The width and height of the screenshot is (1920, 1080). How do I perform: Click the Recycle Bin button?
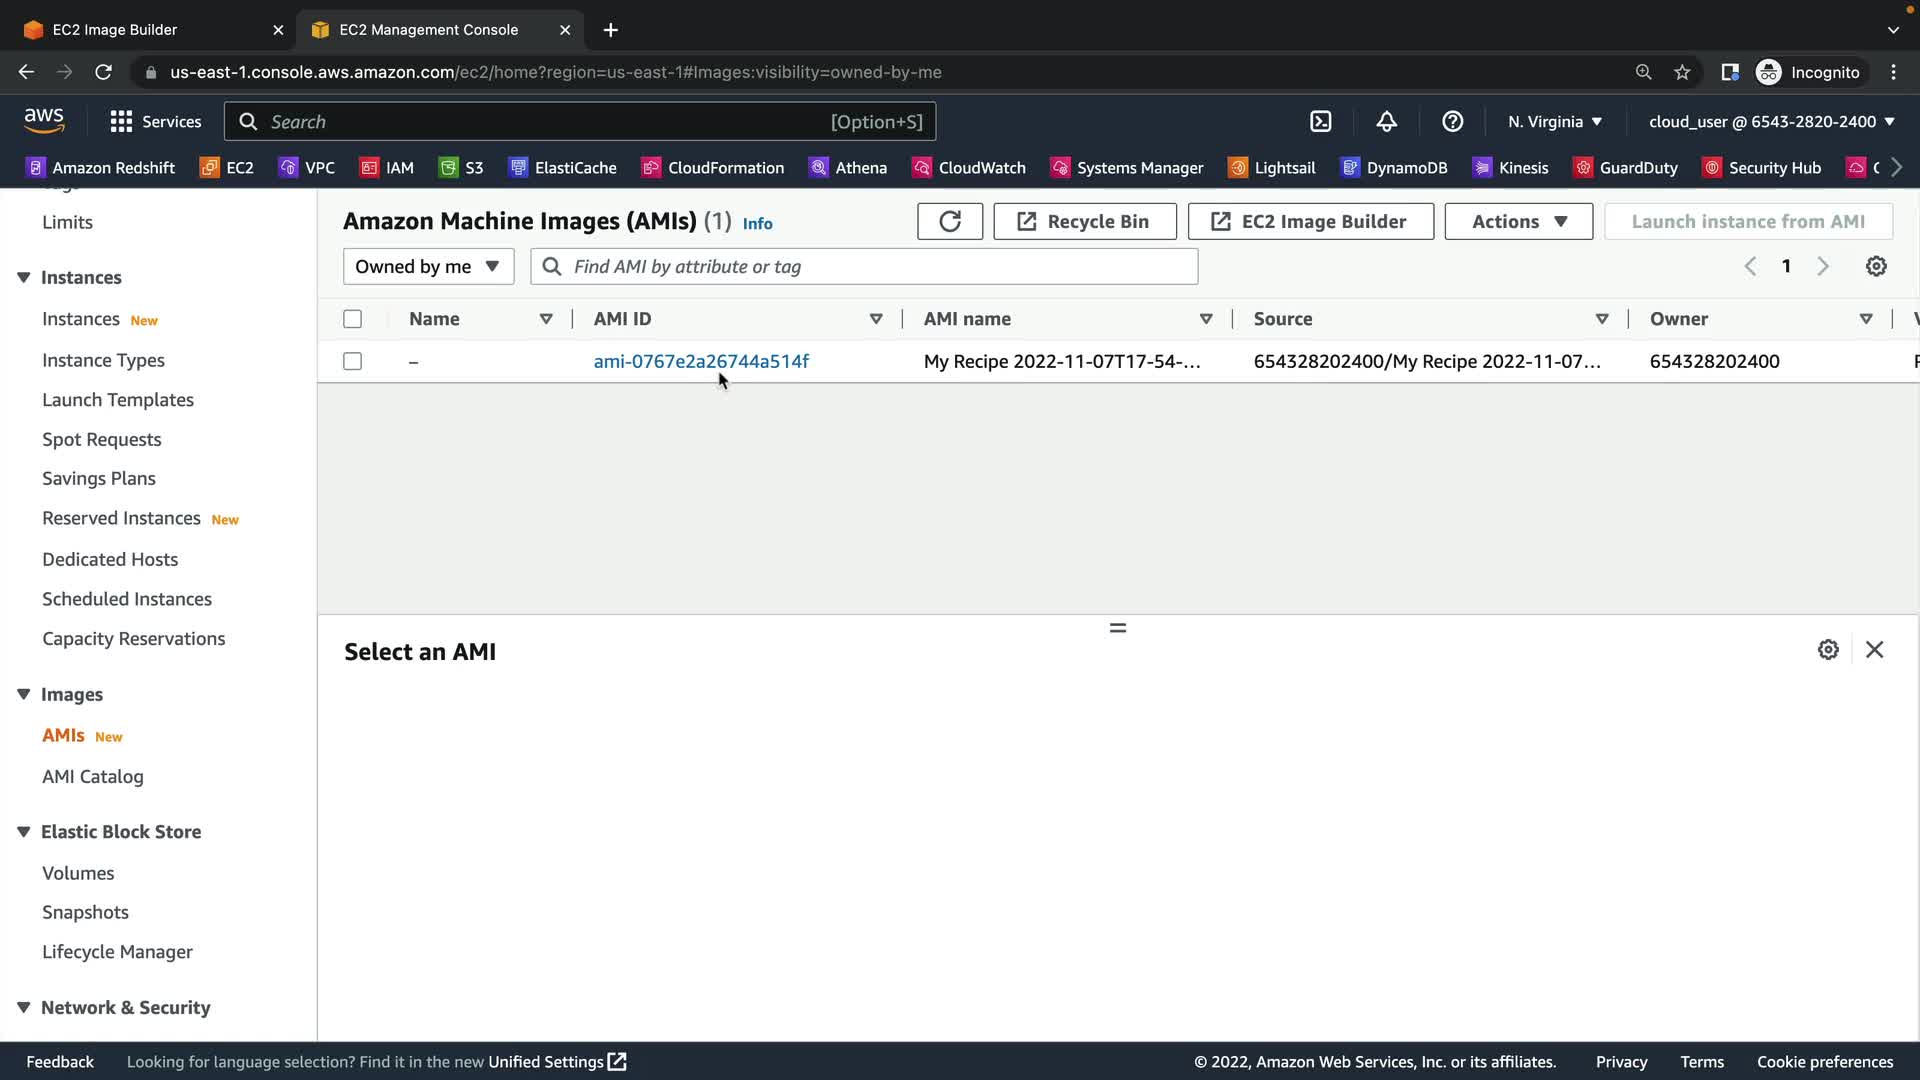(x=1084, y=221)
